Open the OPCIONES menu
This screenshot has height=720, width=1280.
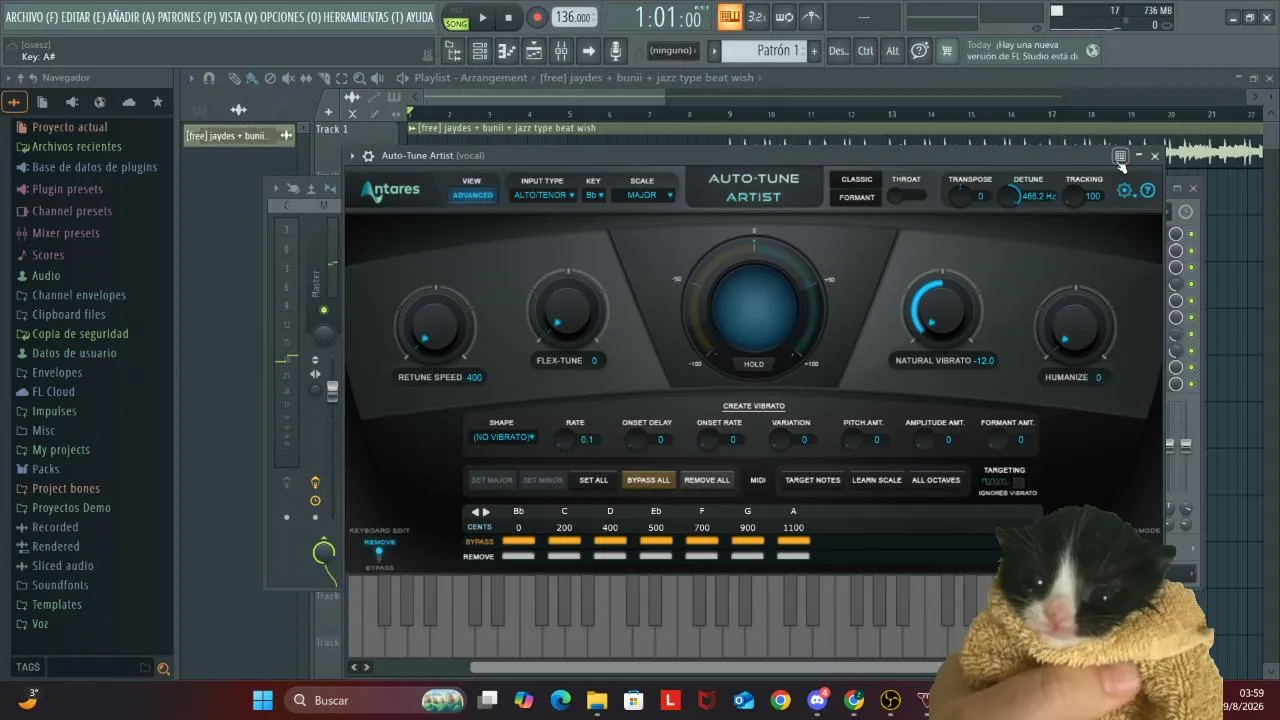(291, 17)
